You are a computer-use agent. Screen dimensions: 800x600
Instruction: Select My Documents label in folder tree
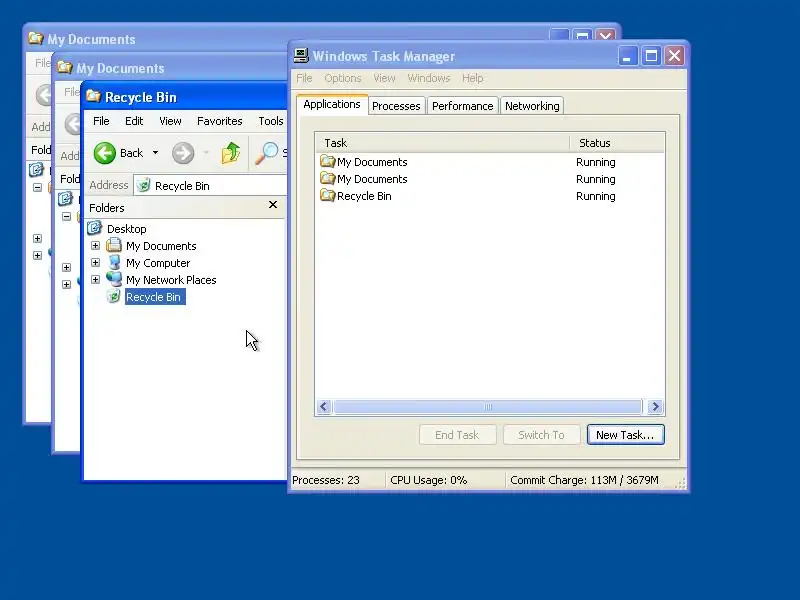[161, 246]
